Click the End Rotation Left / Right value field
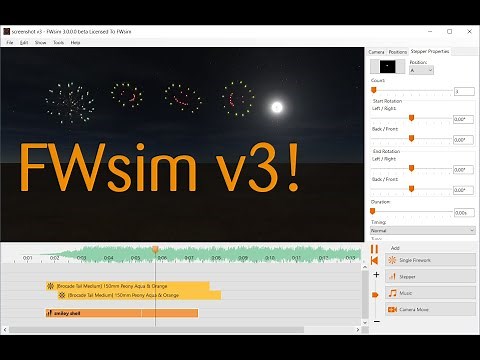 tap(463, 170)
